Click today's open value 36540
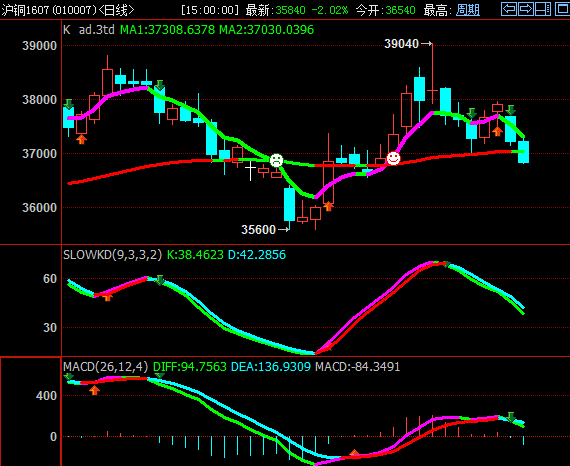This screenshot has height=466, width=570. point(400,10)
